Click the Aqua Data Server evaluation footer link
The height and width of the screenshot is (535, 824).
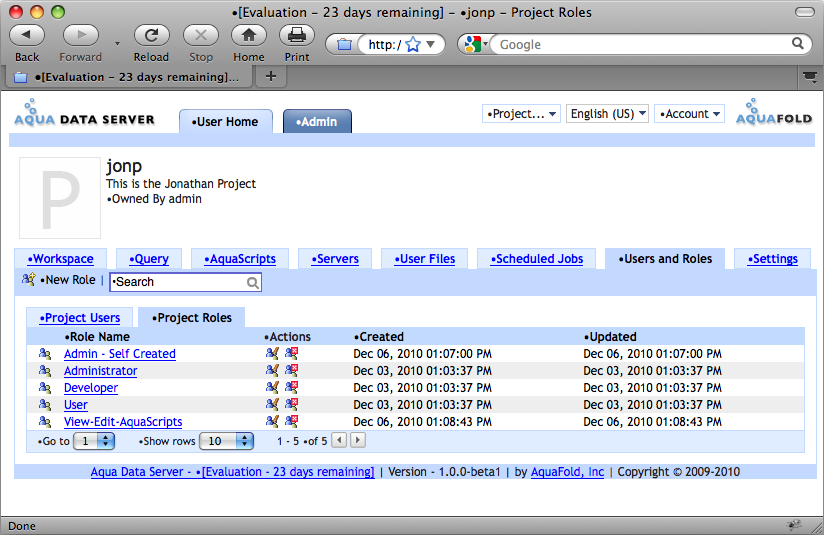(232, 471)
